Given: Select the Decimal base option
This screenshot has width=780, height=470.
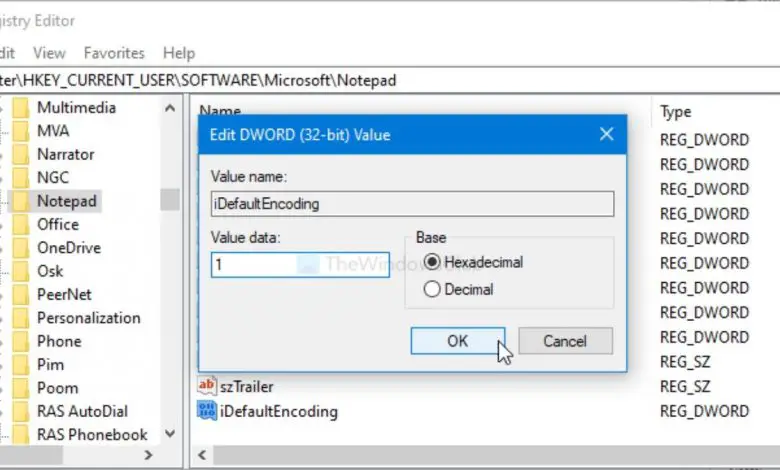Looking at the screenshot, I should click(433, 289).
